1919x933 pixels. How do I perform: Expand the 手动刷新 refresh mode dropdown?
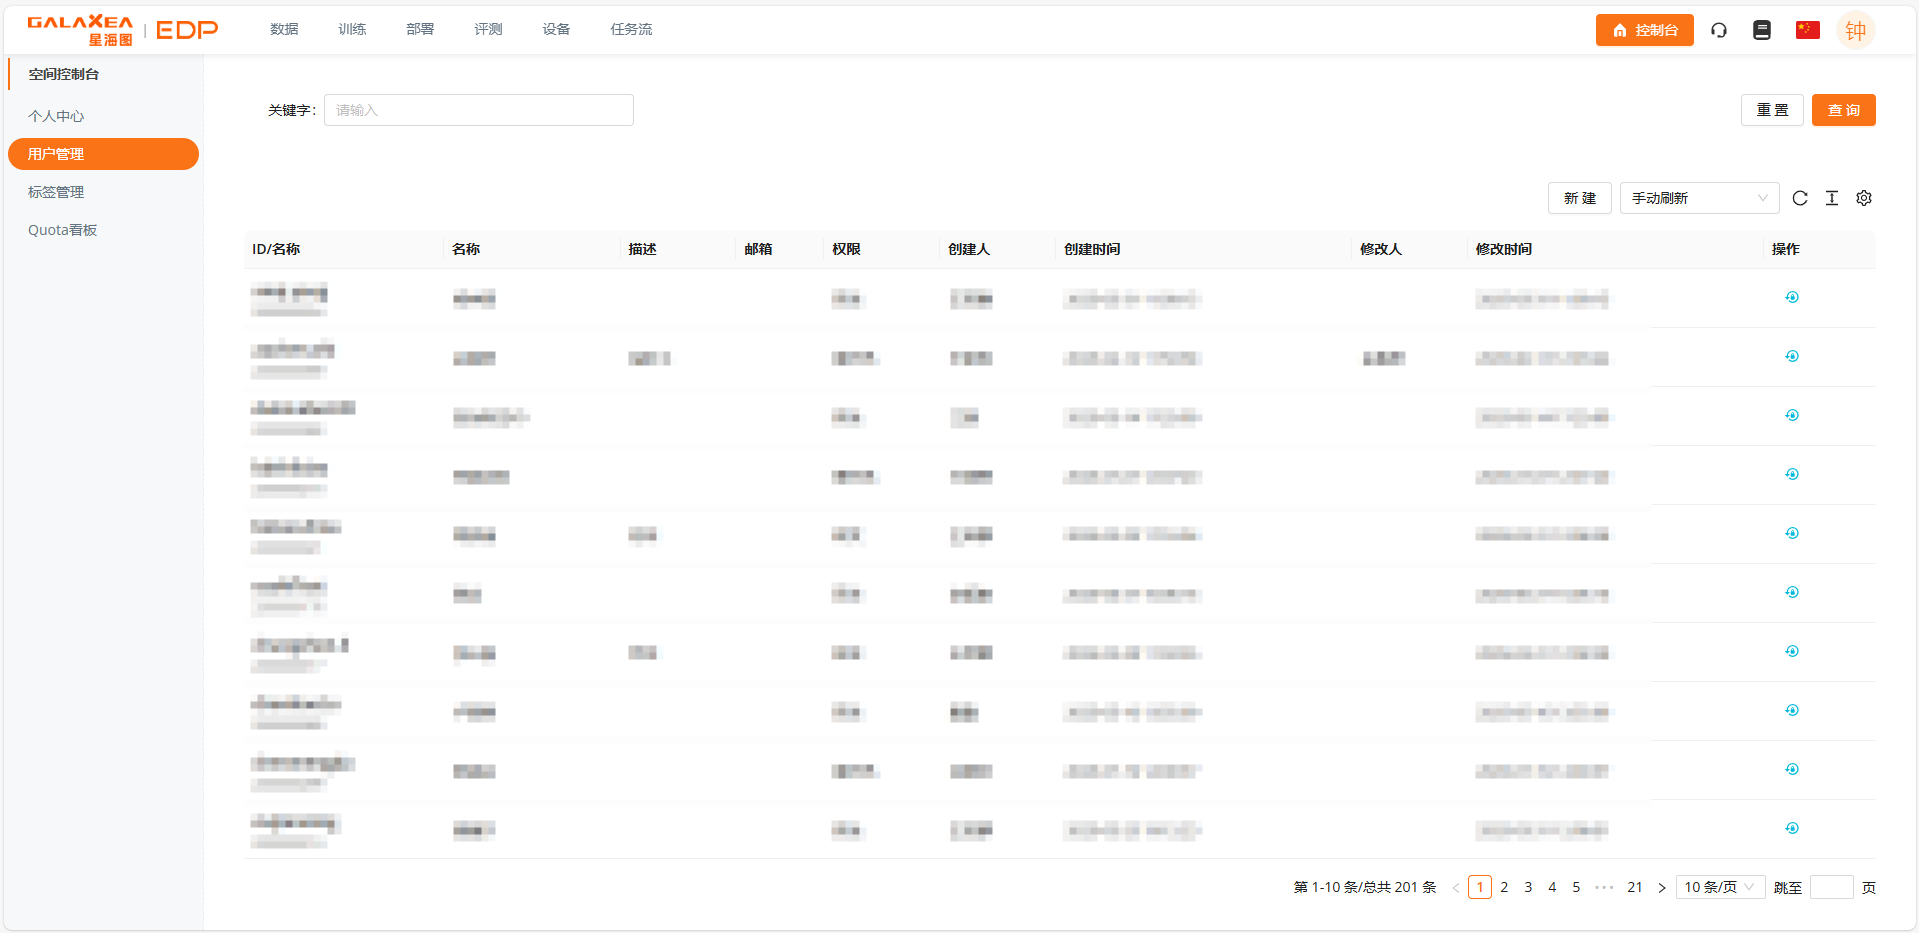pyautogui.click(x=1699, y=198)
